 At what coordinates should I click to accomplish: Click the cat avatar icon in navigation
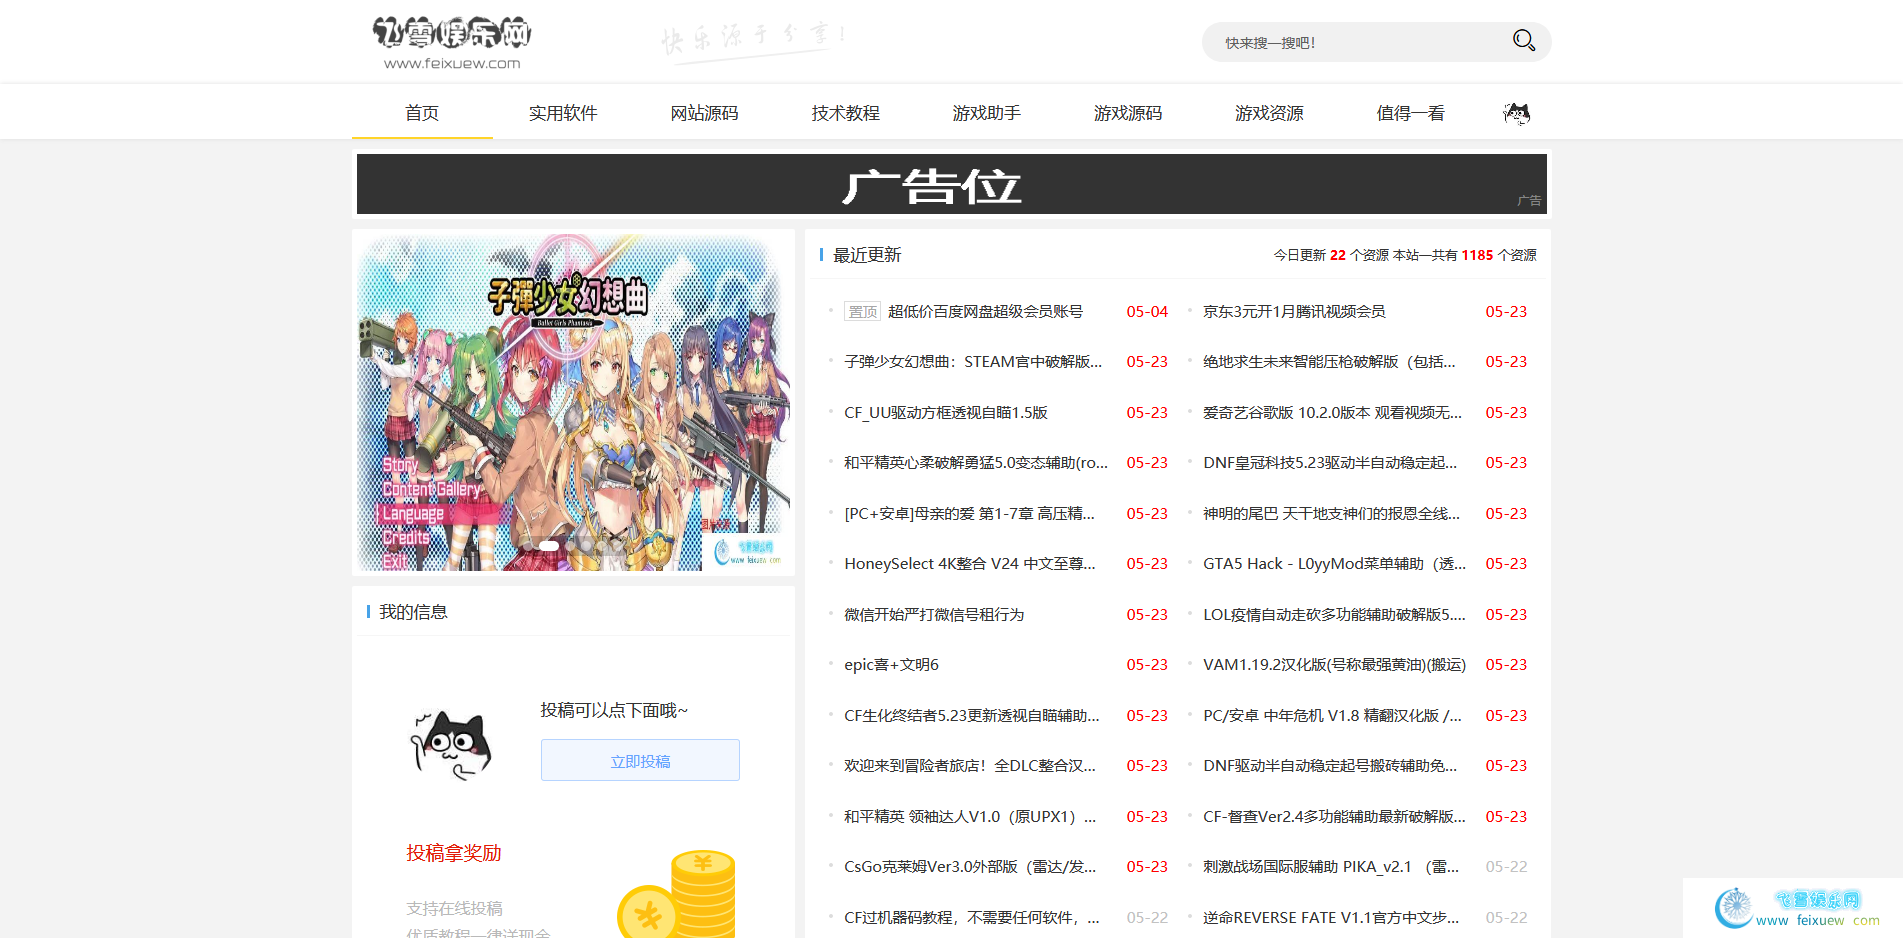pos(1517,113)
